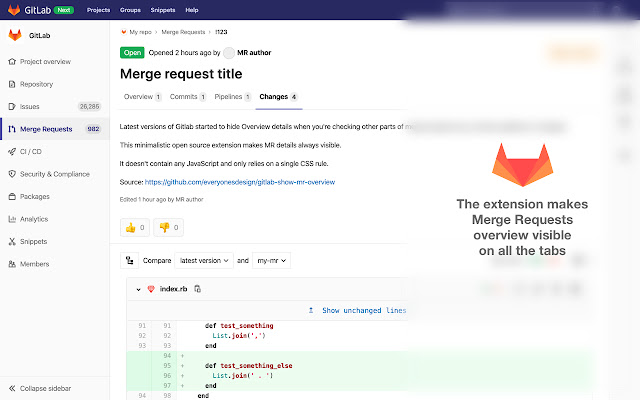
Task: Click the Issues icon in sidebar
Action: coord(12,107)
